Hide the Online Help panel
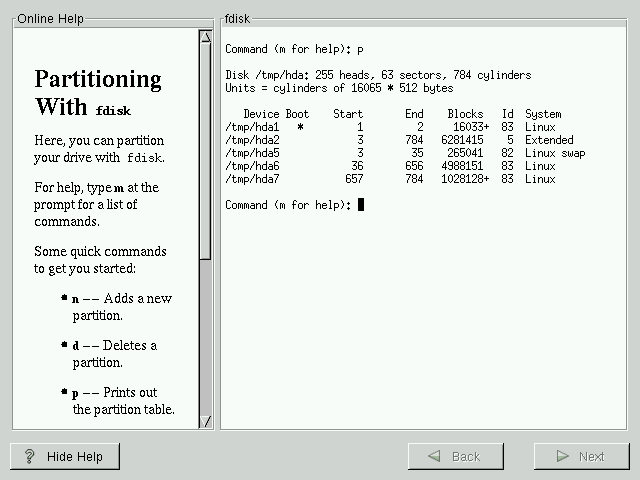640x480 pixels. (65, 456)
